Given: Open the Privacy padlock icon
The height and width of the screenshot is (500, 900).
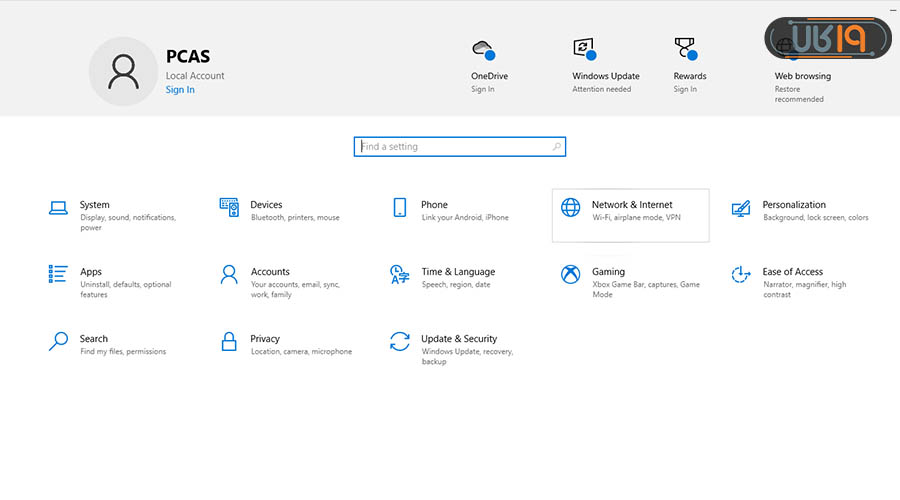Looking at the screenshot, I should [x=229, y=341].
